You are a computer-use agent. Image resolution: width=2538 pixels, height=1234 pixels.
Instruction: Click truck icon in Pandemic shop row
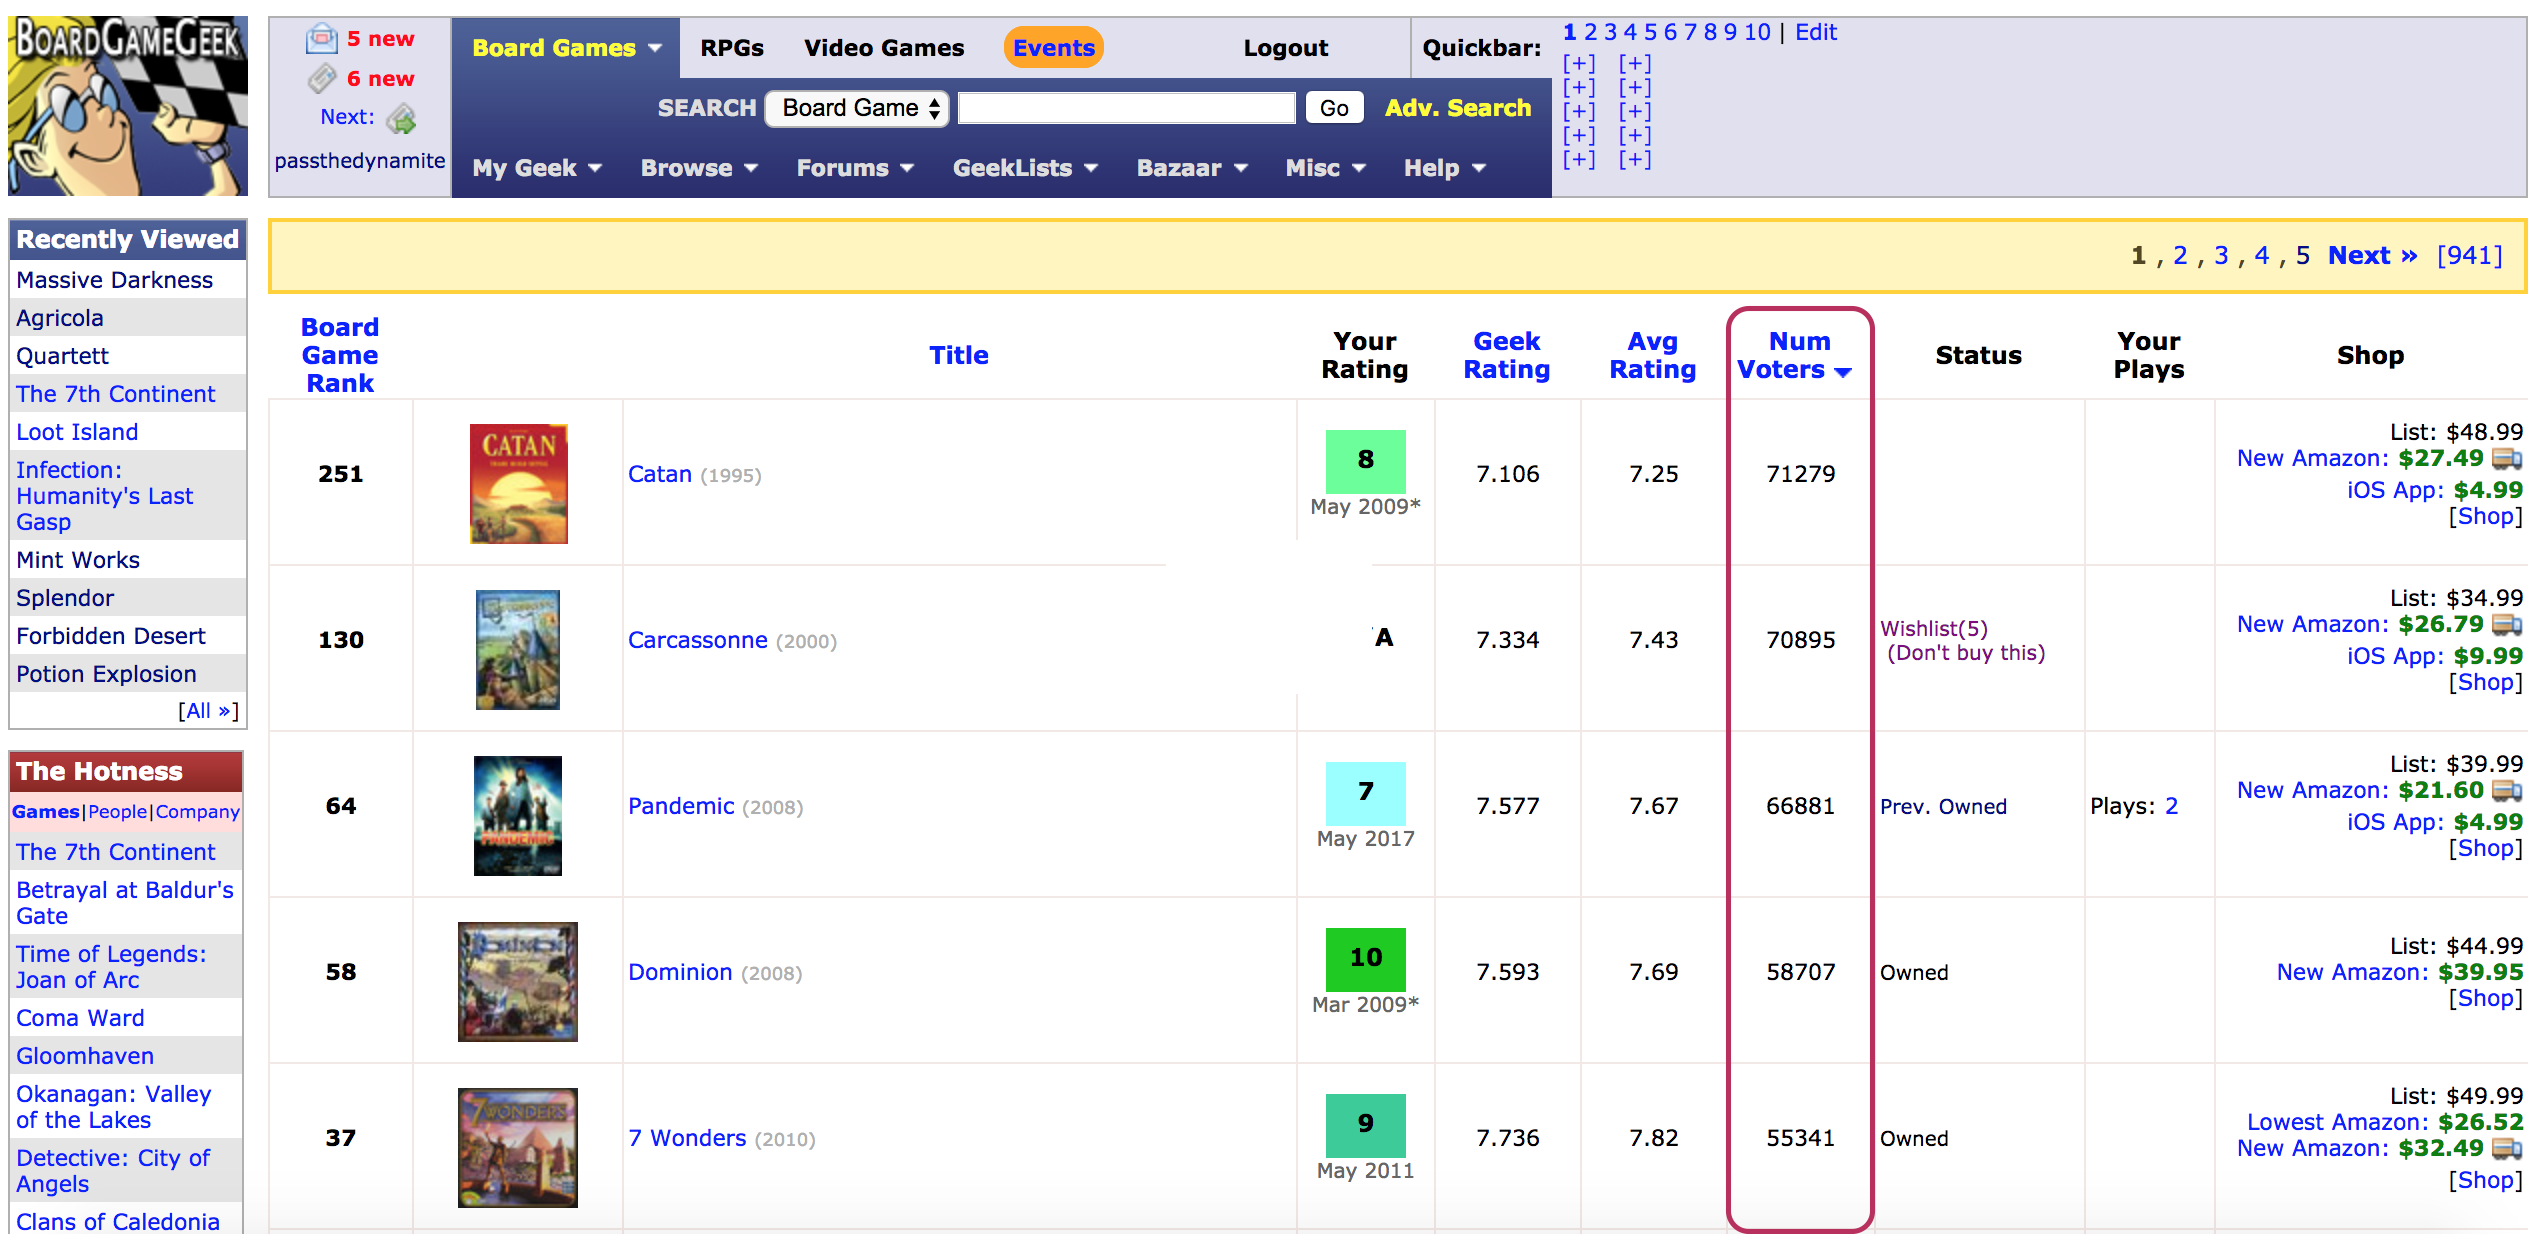(x=2506, y=791)
